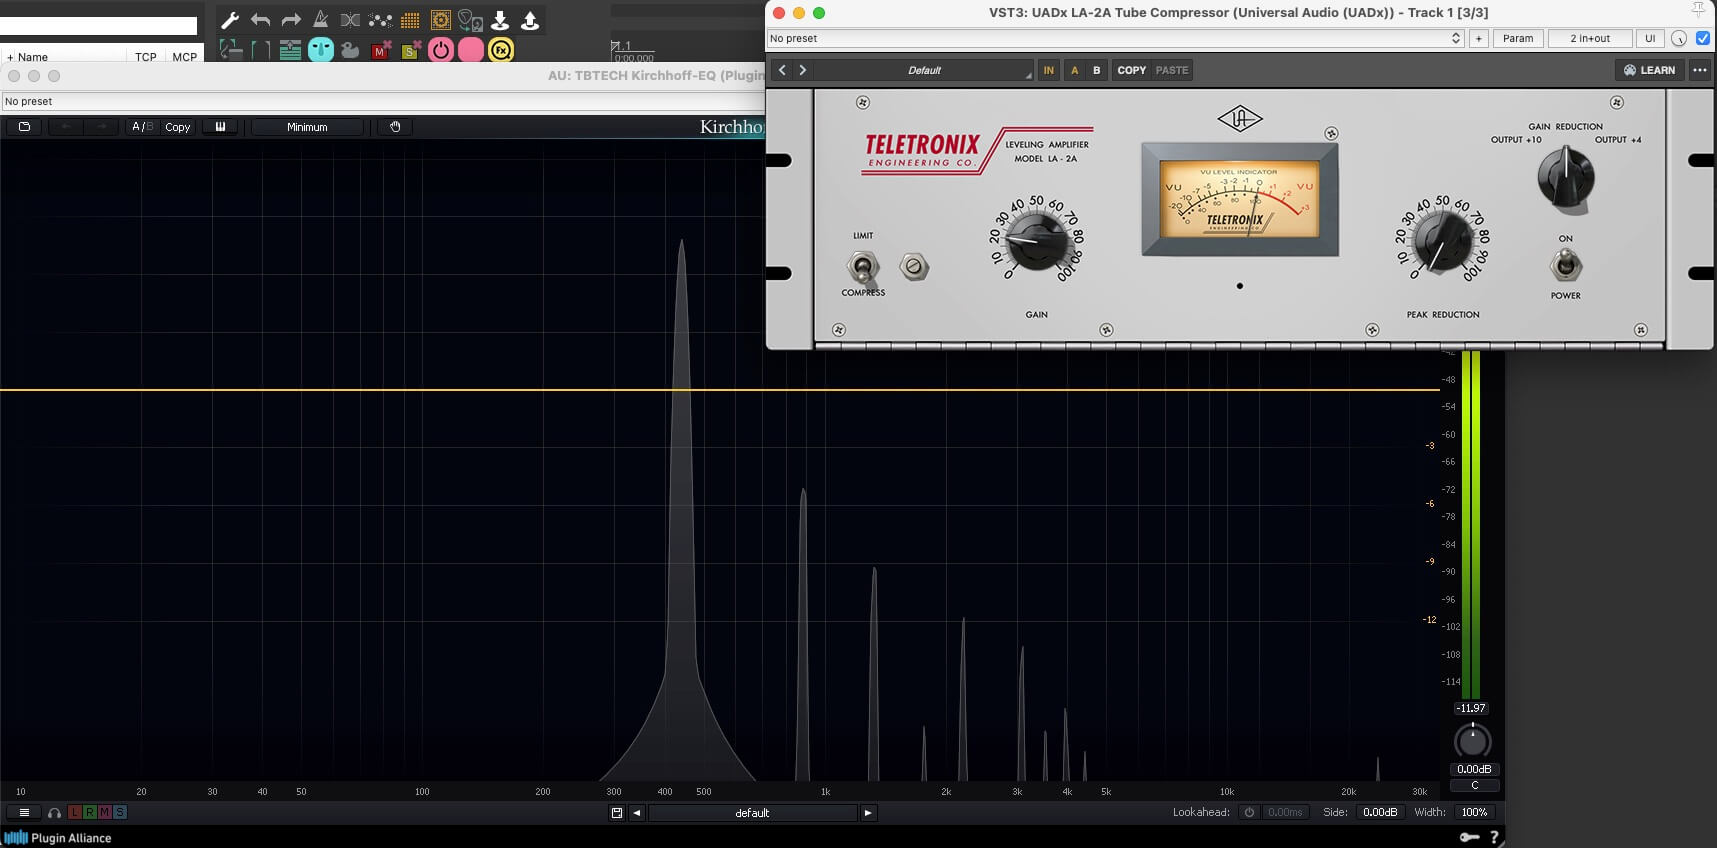The width and height of the screenshot is (1717, 848).
Task: Switch to the MCP tab
Action: pyautogui.click(x=184, y=57)
